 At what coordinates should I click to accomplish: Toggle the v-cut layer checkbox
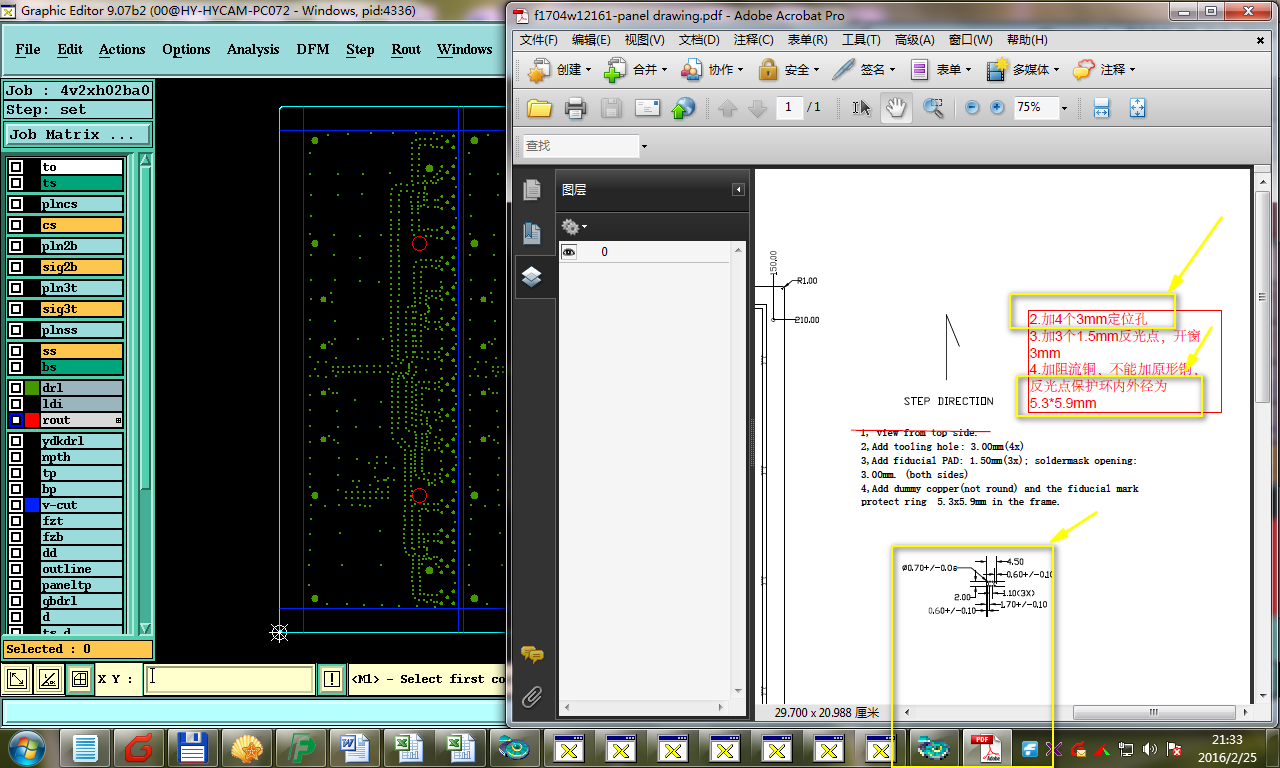pos(16,505)
